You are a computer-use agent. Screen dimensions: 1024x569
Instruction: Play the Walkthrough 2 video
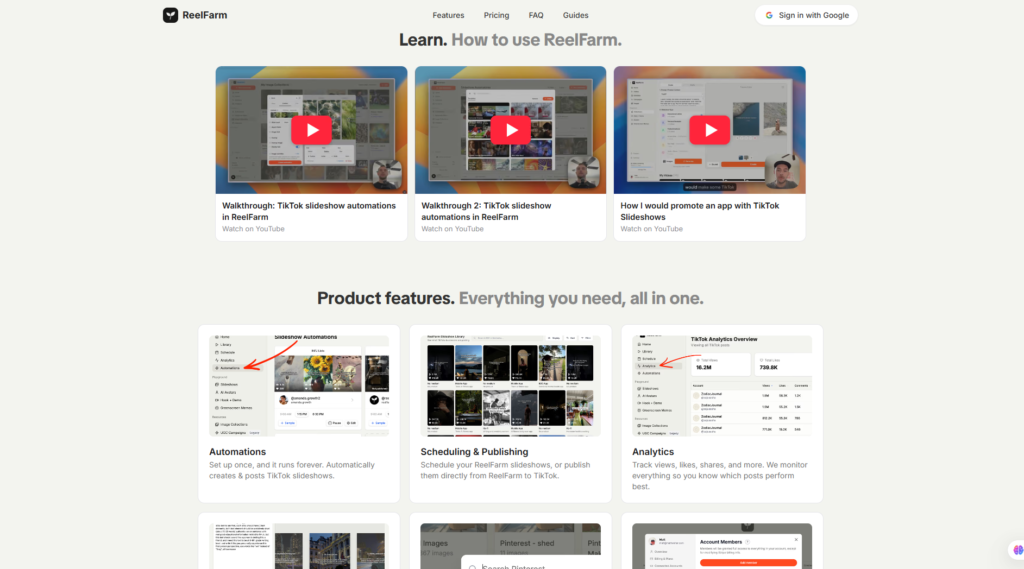[x=511, y=130]
